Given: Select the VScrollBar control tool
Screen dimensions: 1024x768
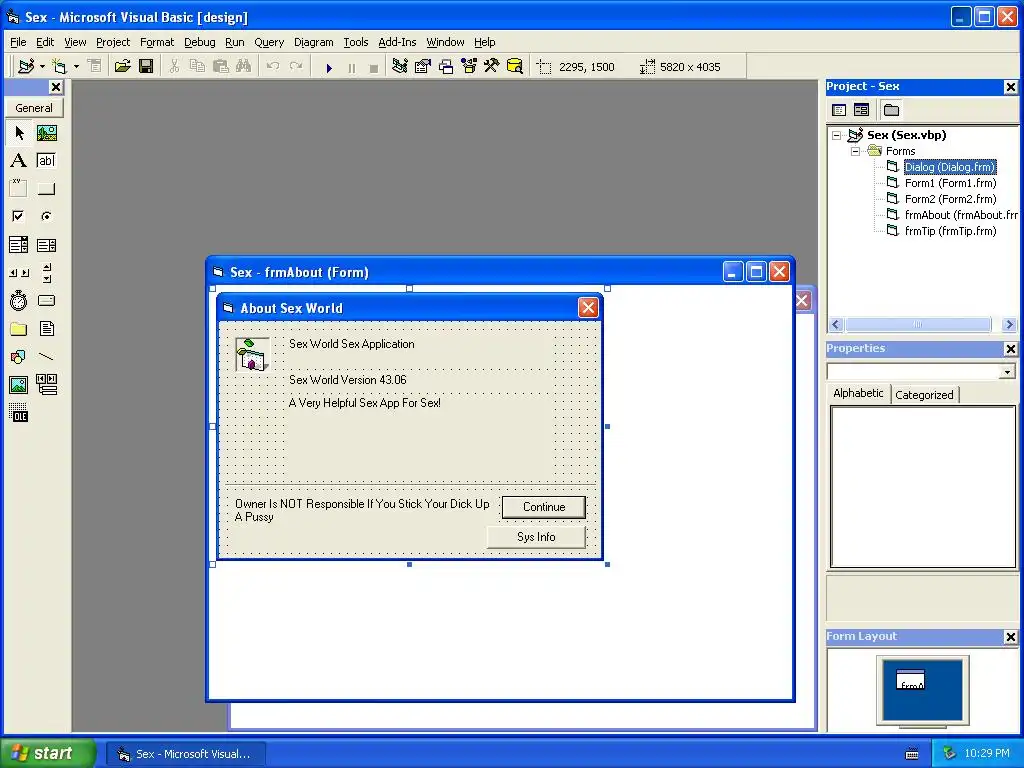Looking at the screenshot, I should (46, 273).
